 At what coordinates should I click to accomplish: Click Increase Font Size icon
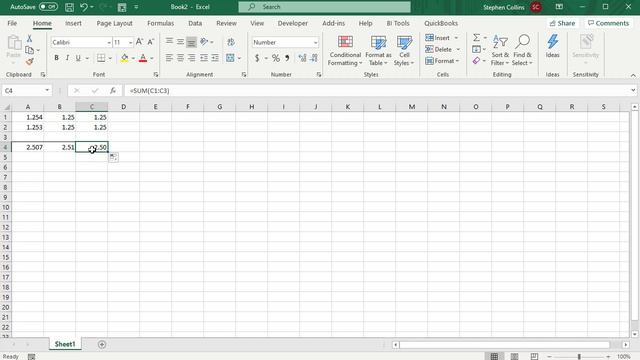(x=139, y=42)
